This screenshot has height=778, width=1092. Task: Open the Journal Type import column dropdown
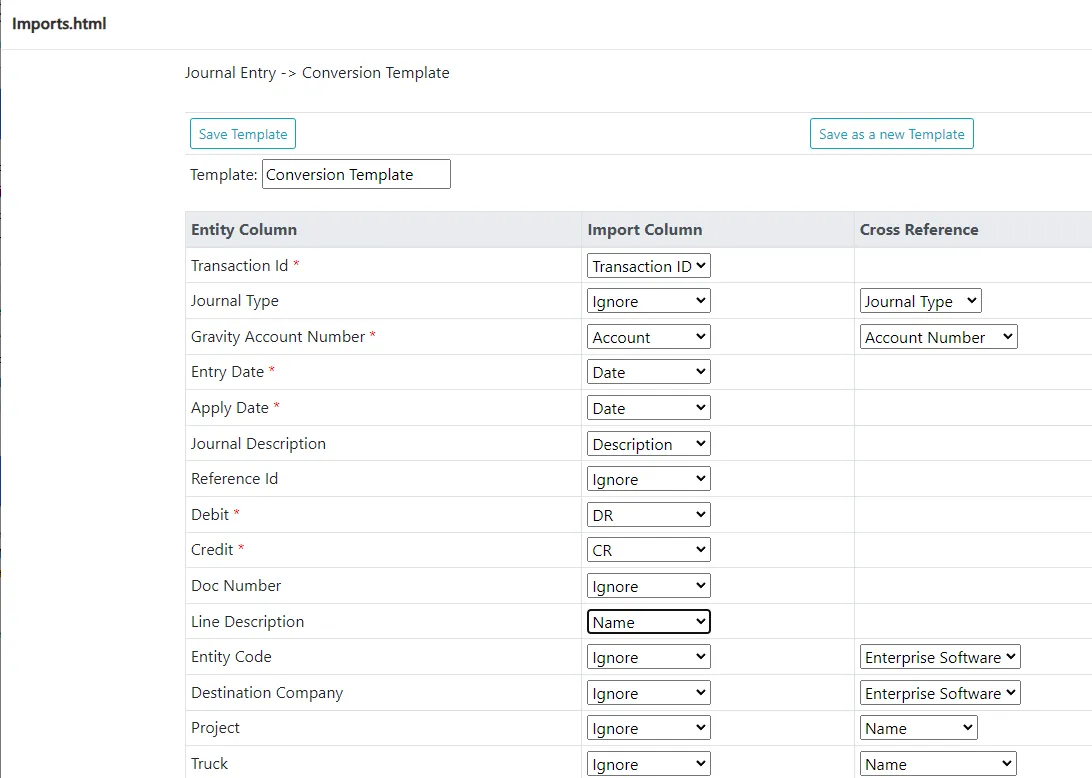point(648,301)
